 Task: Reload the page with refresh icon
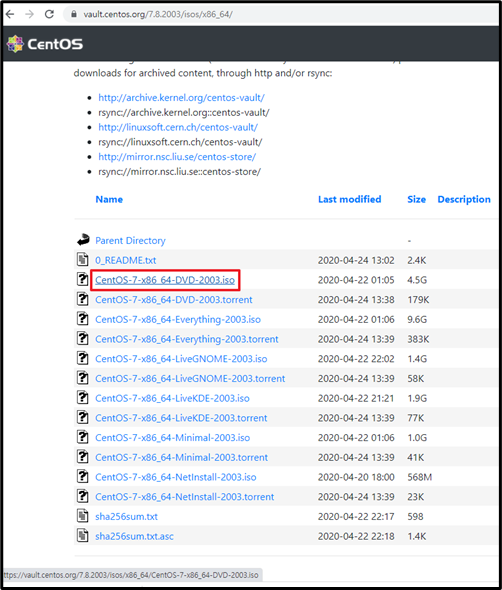[x=49, y=14]
